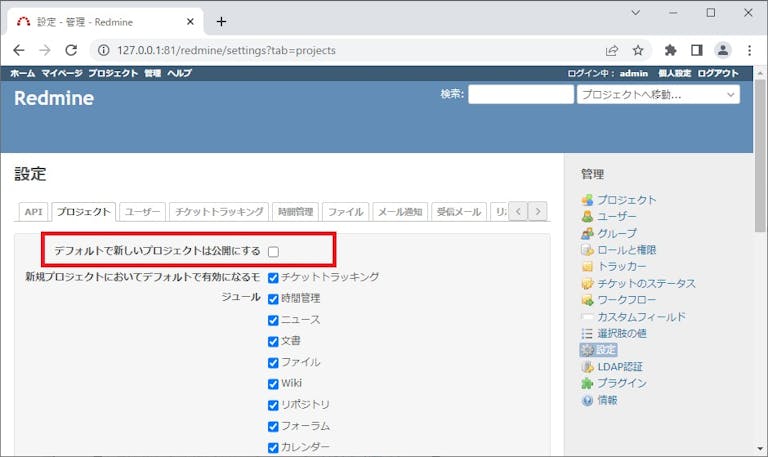Open 管理 in the top menu
Screen dimensions: 768x457
point(152,73)
